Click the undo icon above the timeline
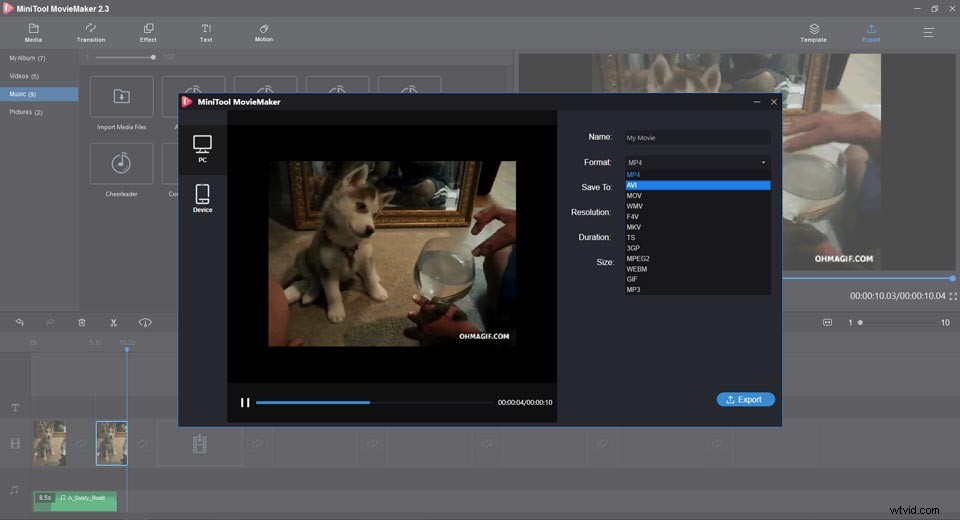This screenshot has height=520, width=960. (x=20, y=322)
